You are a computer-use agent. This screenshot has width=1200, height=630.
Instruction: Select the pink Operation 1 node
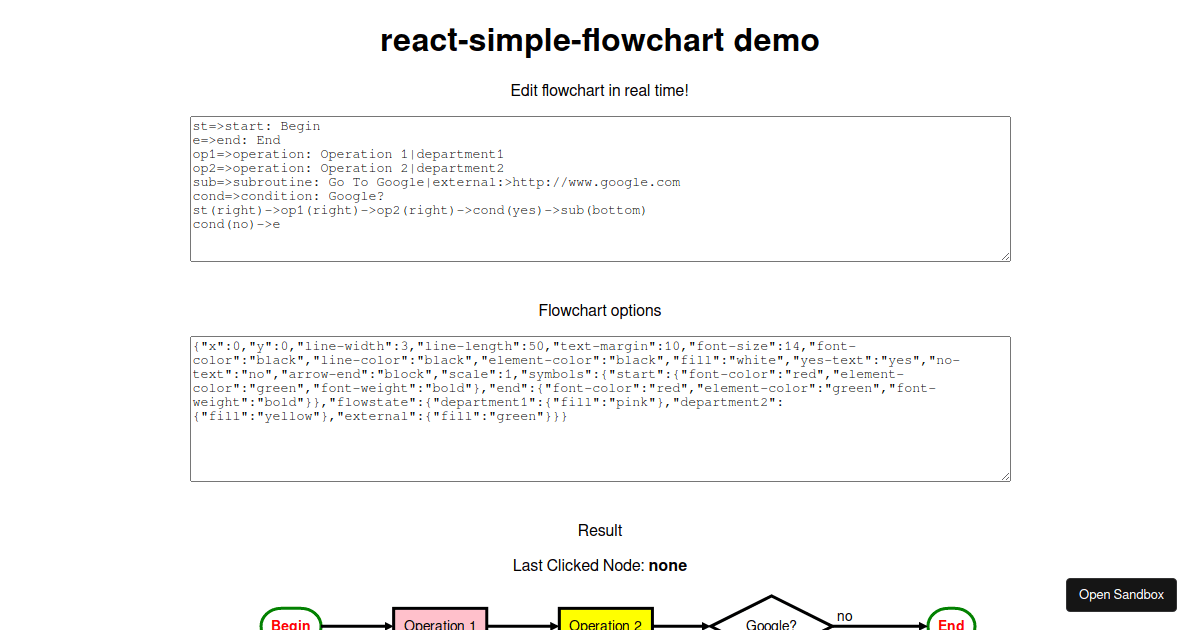click(440, 624)
